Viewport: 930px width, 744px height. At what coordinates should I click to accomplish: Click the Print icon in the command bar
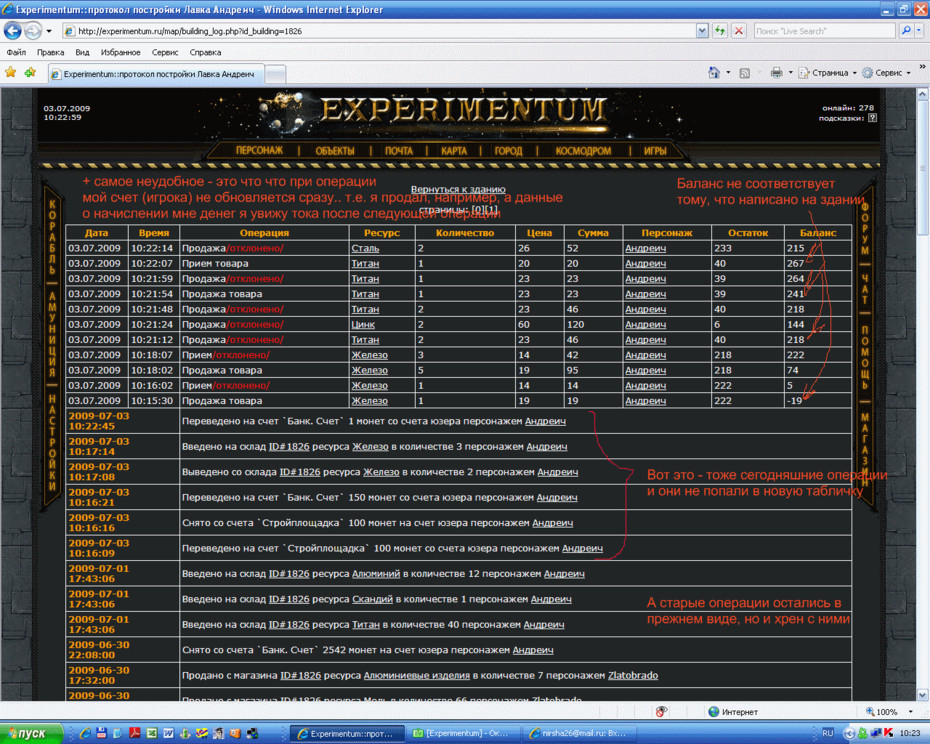tap(776, 73)
